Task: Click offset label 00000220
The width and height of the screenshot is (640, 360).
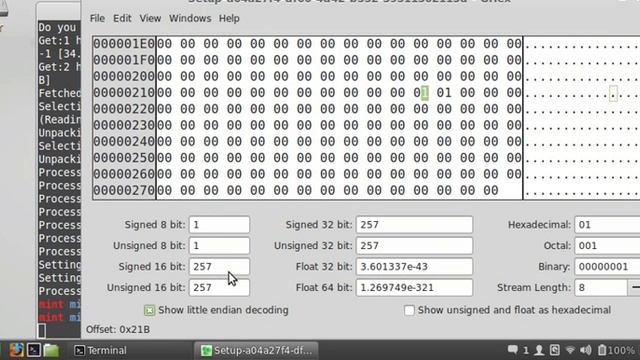Action: tap(124, 109)
